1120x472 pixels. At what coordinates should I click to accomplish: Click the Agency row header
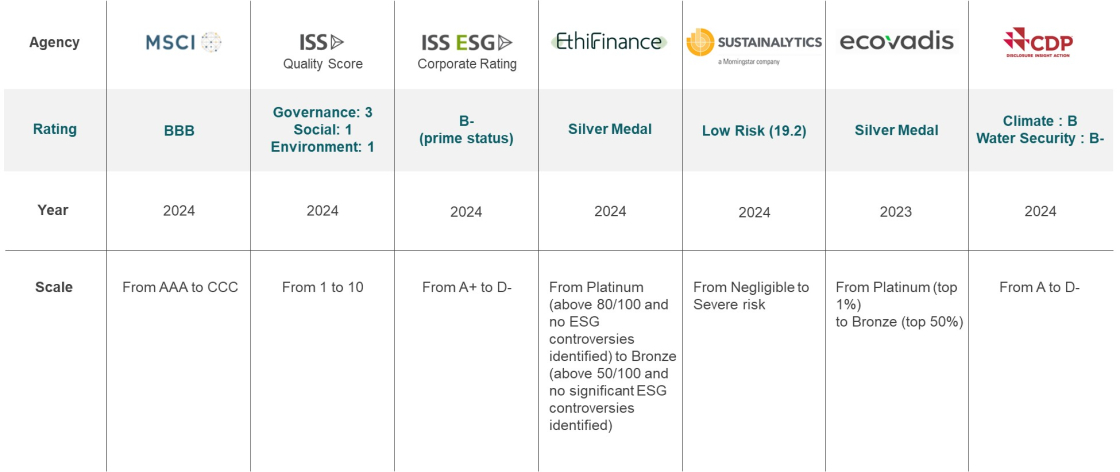54,43
